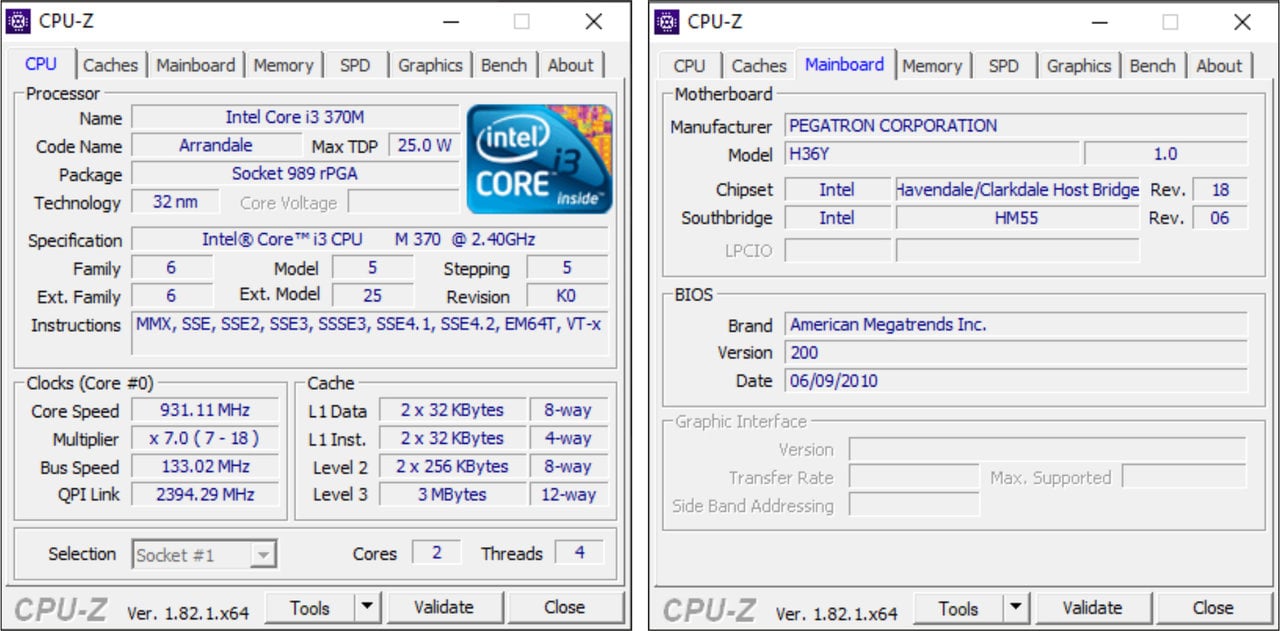The width and height of the screenshot is (1280, 631).
Task: Open the Socket #1 selection dropdown
Action: (x=204, y=554)
